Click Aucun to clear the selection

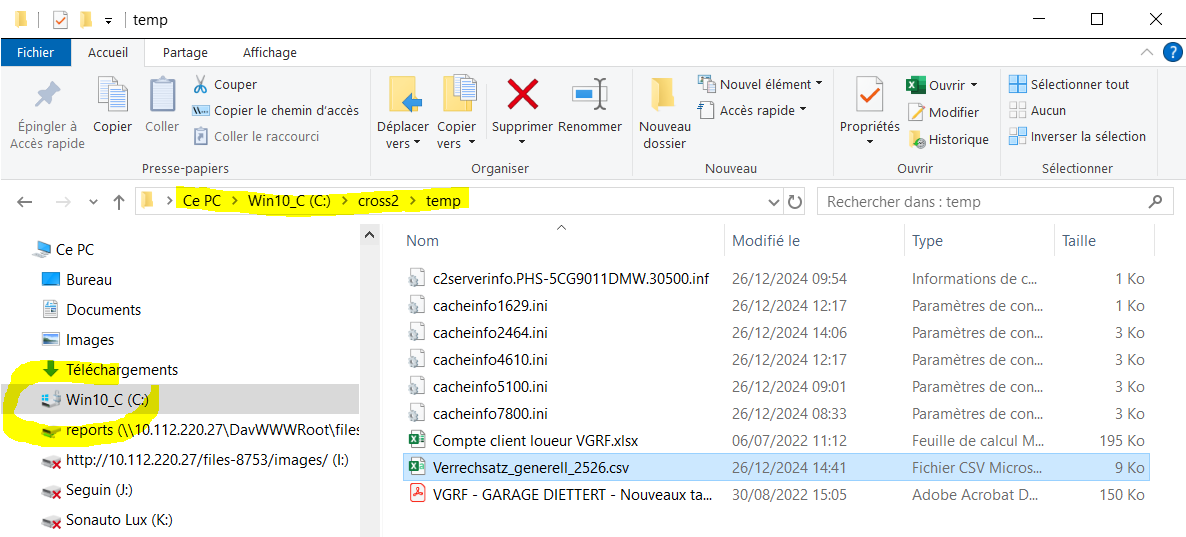point(1037,110)
